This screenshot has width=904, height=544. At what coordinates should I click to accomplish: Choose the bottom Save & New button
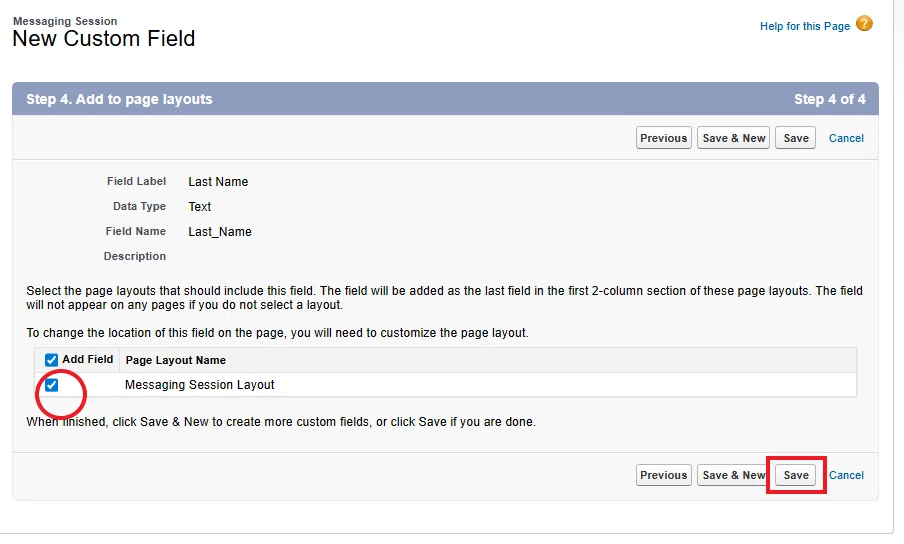[x=733, y=475]
